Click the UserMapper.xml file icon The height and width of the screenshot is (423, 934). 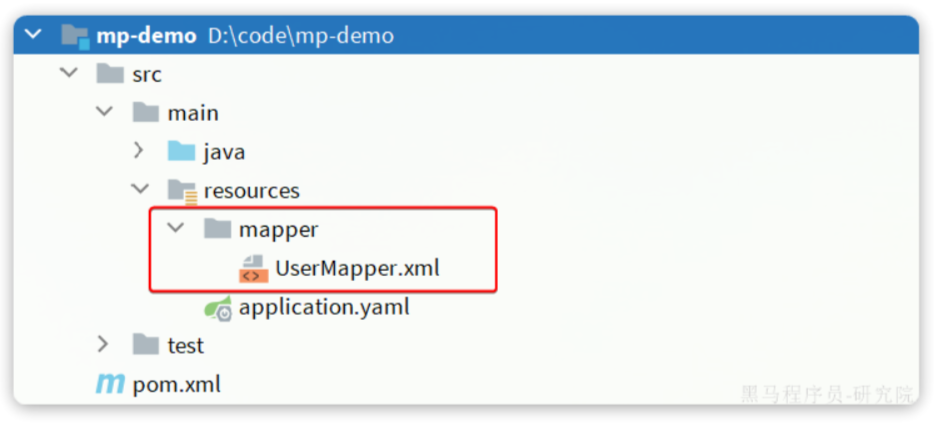click(253, 268)
